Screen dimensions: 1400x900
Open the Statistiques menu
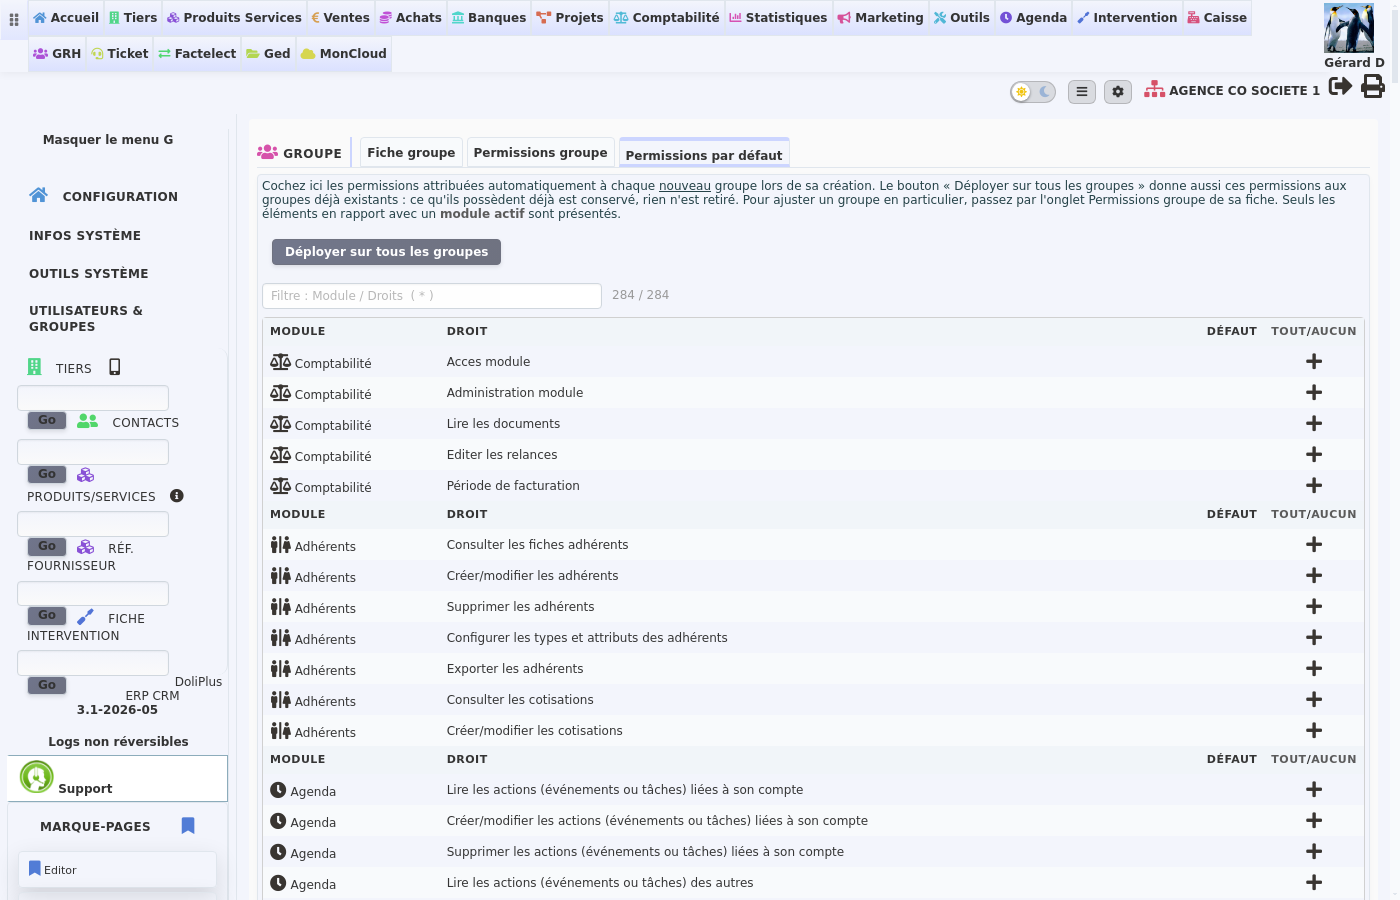778,18
